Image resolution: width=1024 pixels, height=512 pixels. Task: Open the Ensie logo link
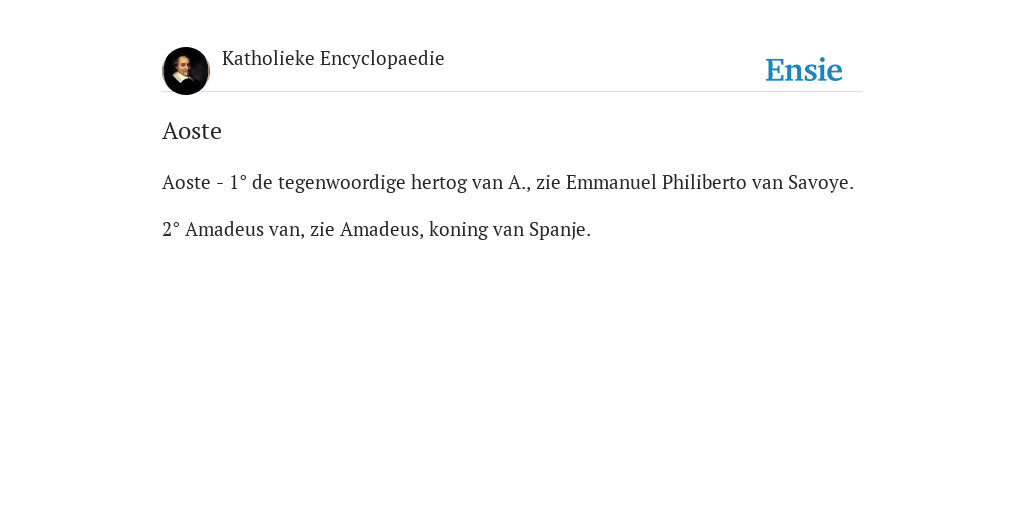pyautogui.click(x=804, y=70)
